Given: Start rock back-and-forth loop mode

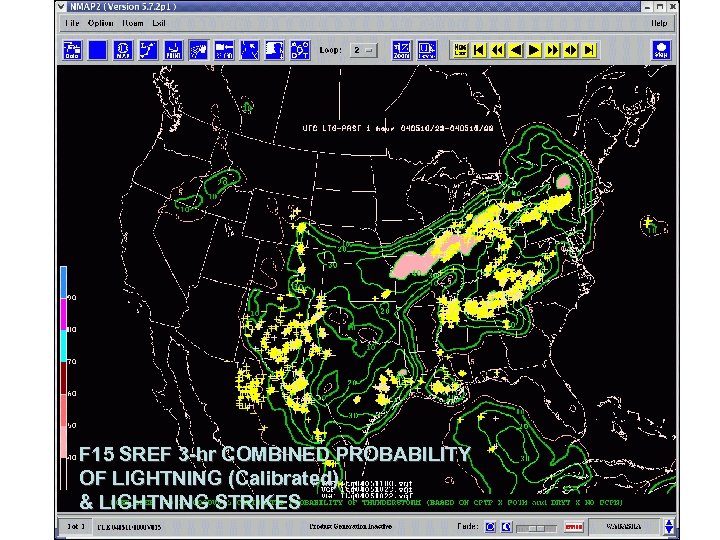Looking at the screenshot, I should [x=571, y=50].
